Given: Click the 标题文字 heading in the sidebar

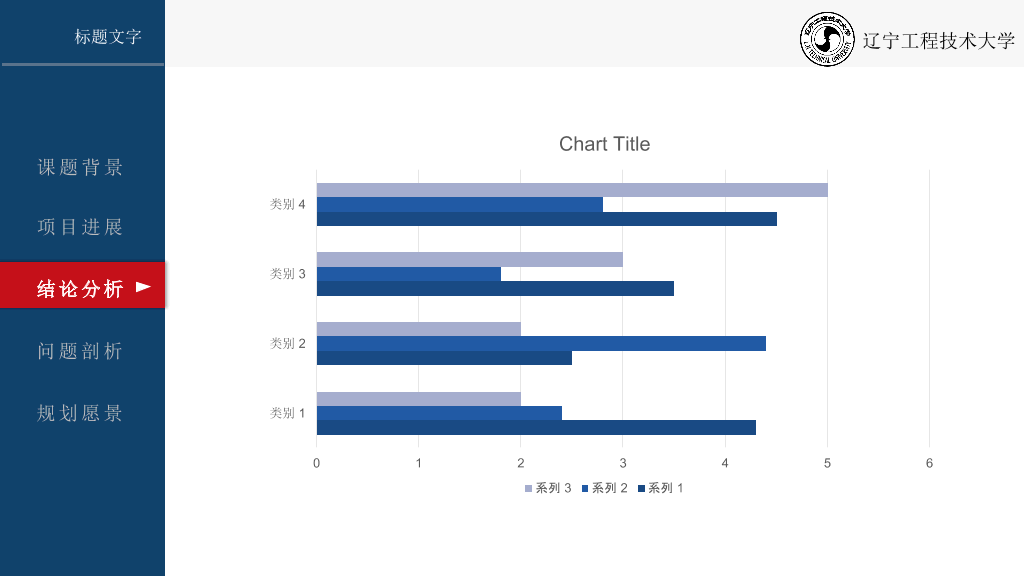Looking at the screenshot, I should [108, 37].
